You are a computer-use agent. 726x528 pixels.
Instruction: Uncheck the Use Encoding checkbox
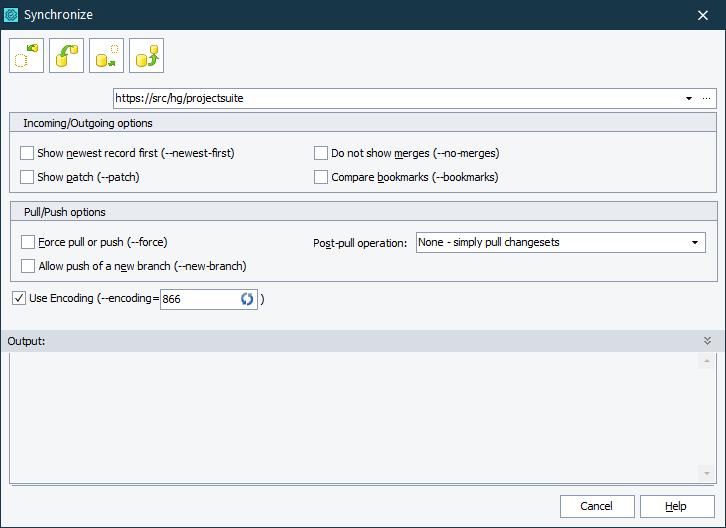tap(19, 298)
